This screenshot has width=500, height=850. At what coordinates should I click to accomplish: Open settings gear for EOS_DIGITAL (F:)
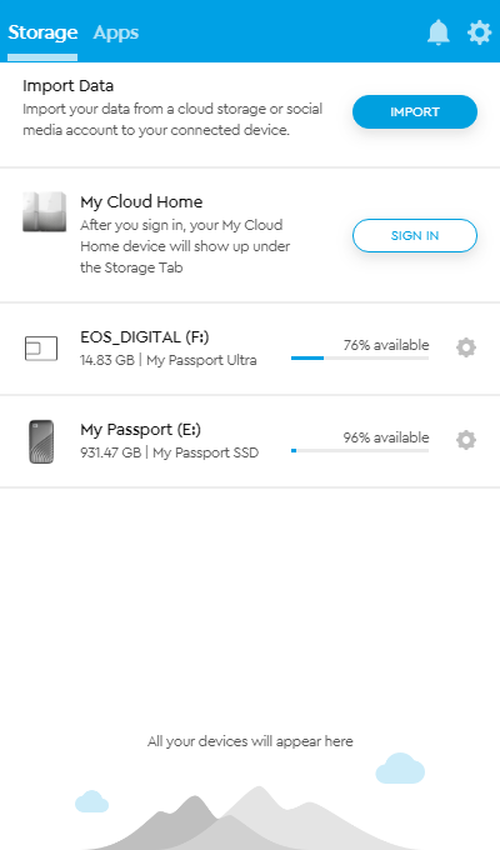coord(466,347)
